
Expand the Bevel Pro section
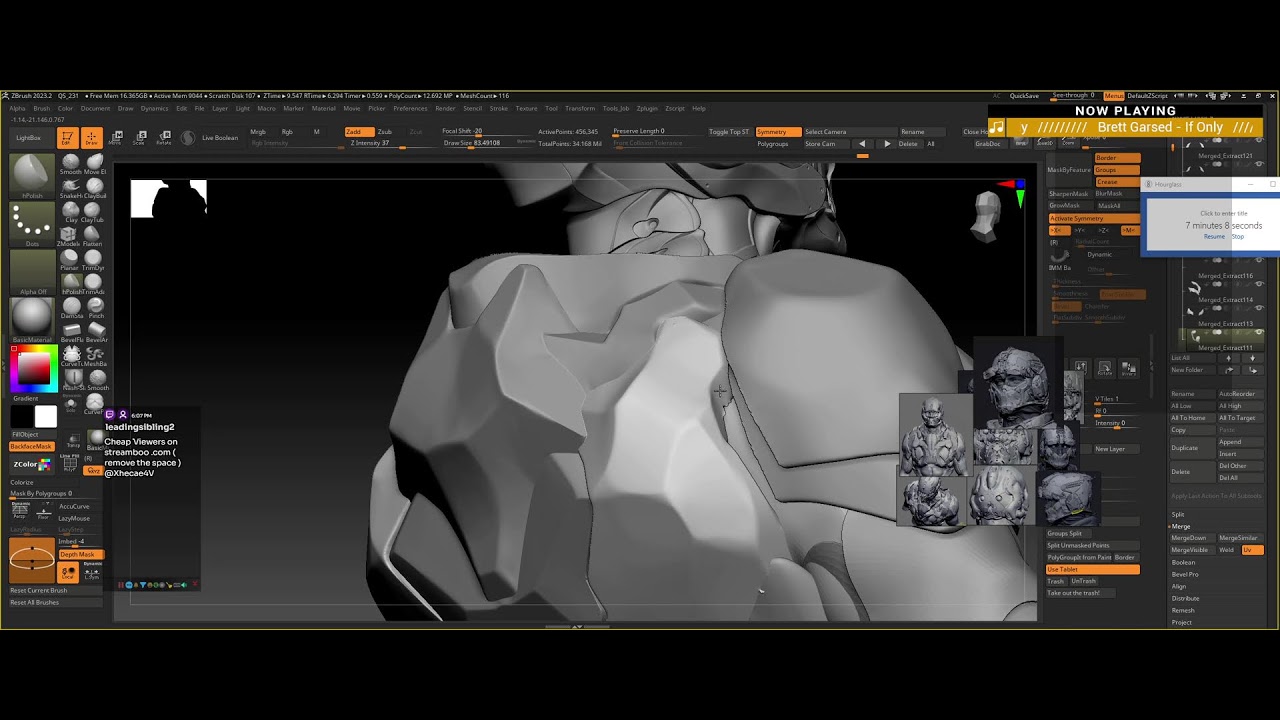point(1185,574)
